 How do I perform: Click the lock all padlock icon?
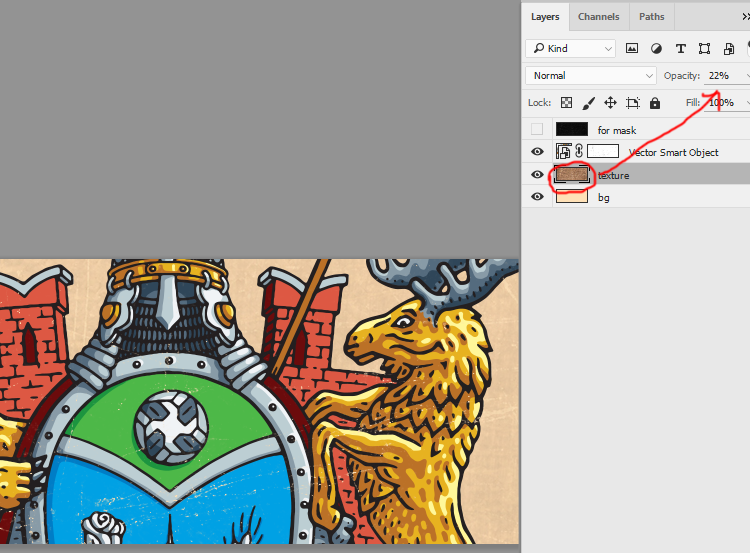(x=655, y=103)
